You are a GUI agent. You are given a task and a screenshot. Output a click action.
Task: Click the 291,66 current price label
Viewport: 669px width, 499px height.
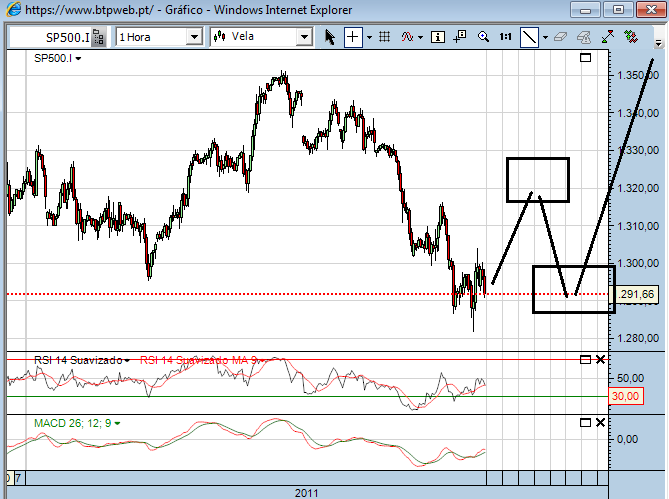click(636, 294)
